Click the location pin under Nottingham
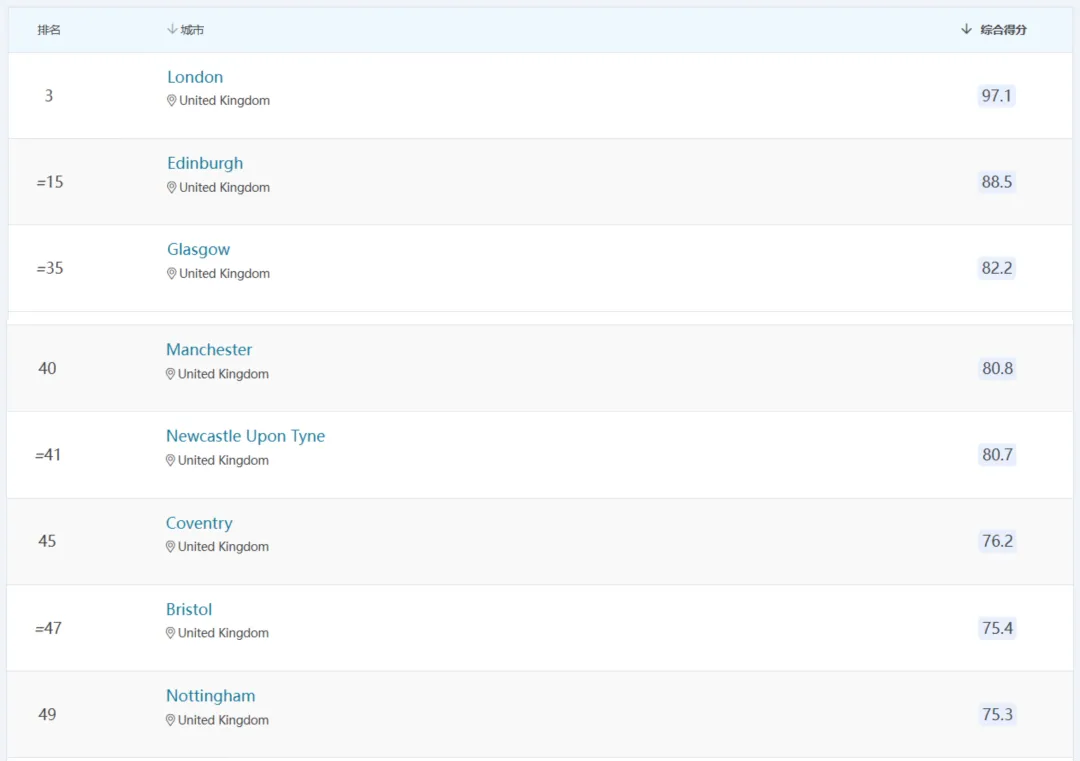 tap(170, 720)
